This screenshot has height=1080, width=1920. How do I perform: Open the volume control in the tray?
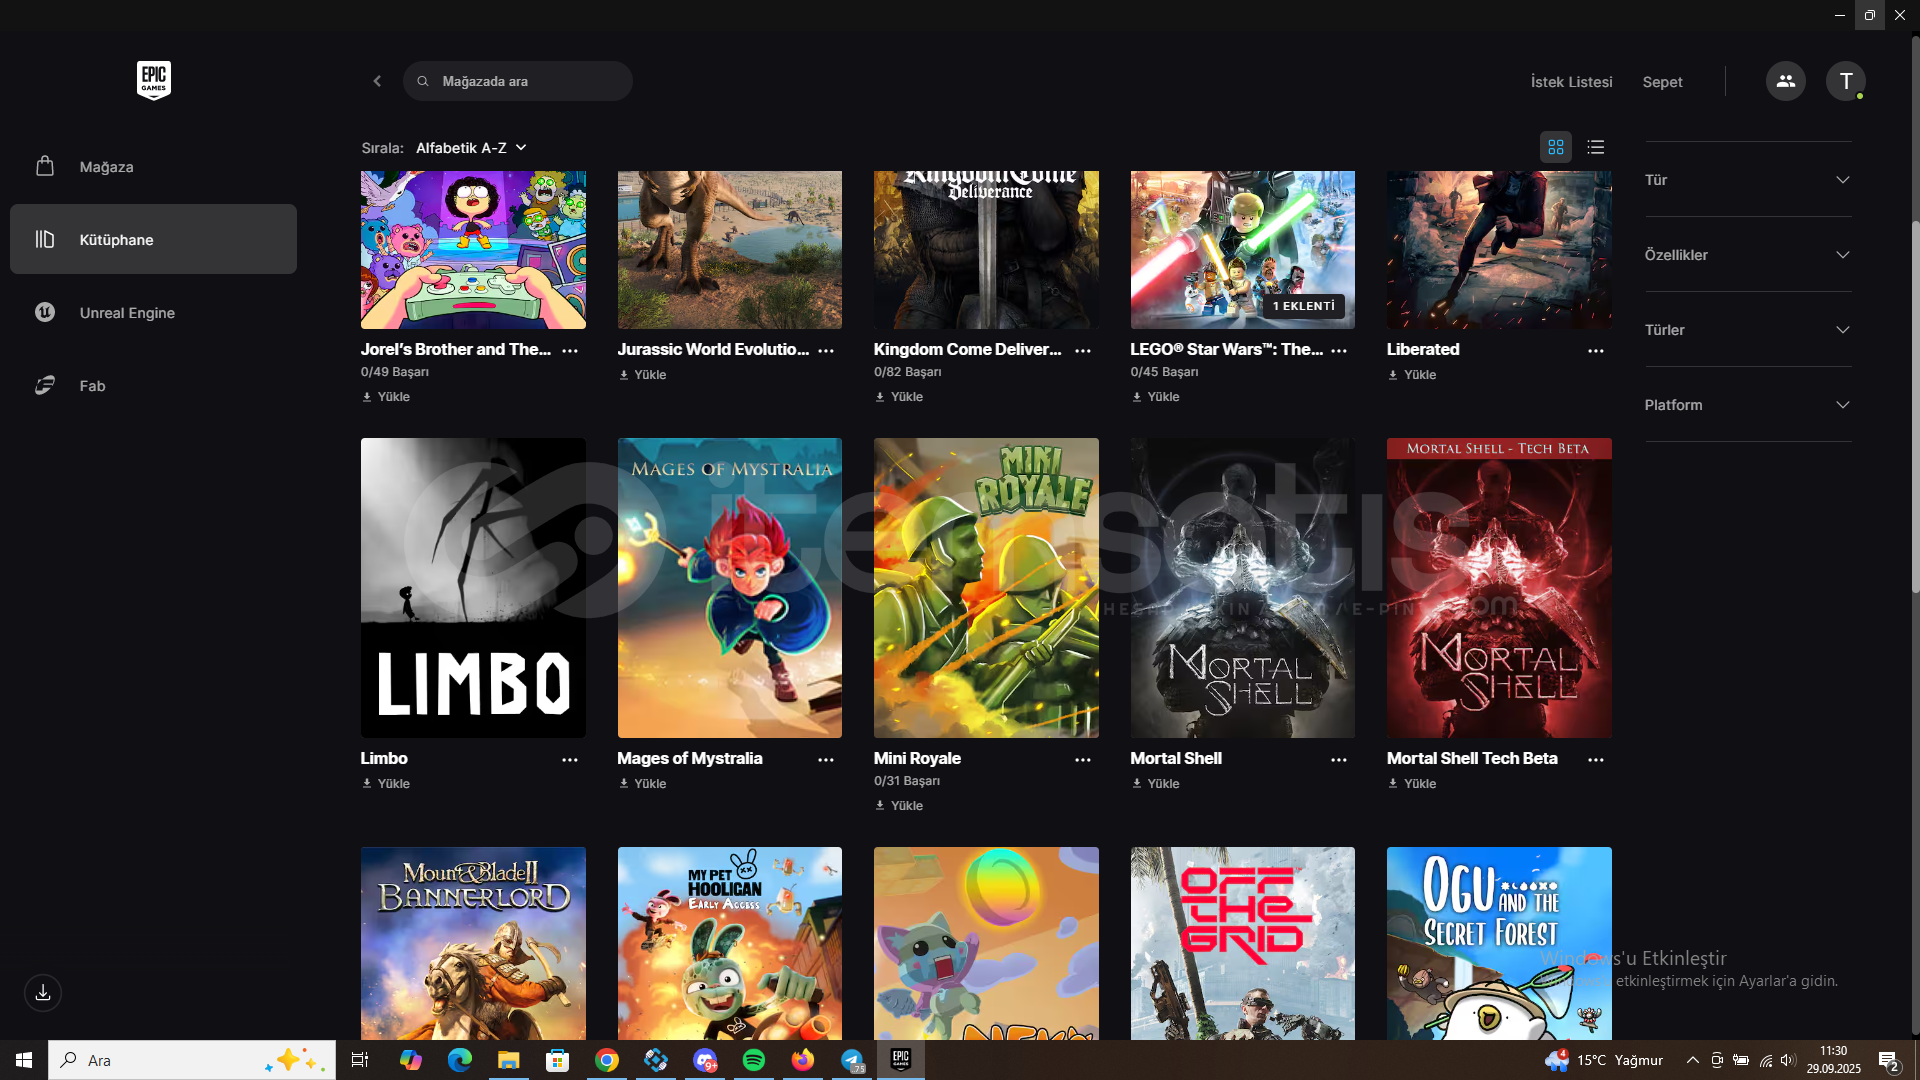pyautogui.click(x=1788, y=1060)
